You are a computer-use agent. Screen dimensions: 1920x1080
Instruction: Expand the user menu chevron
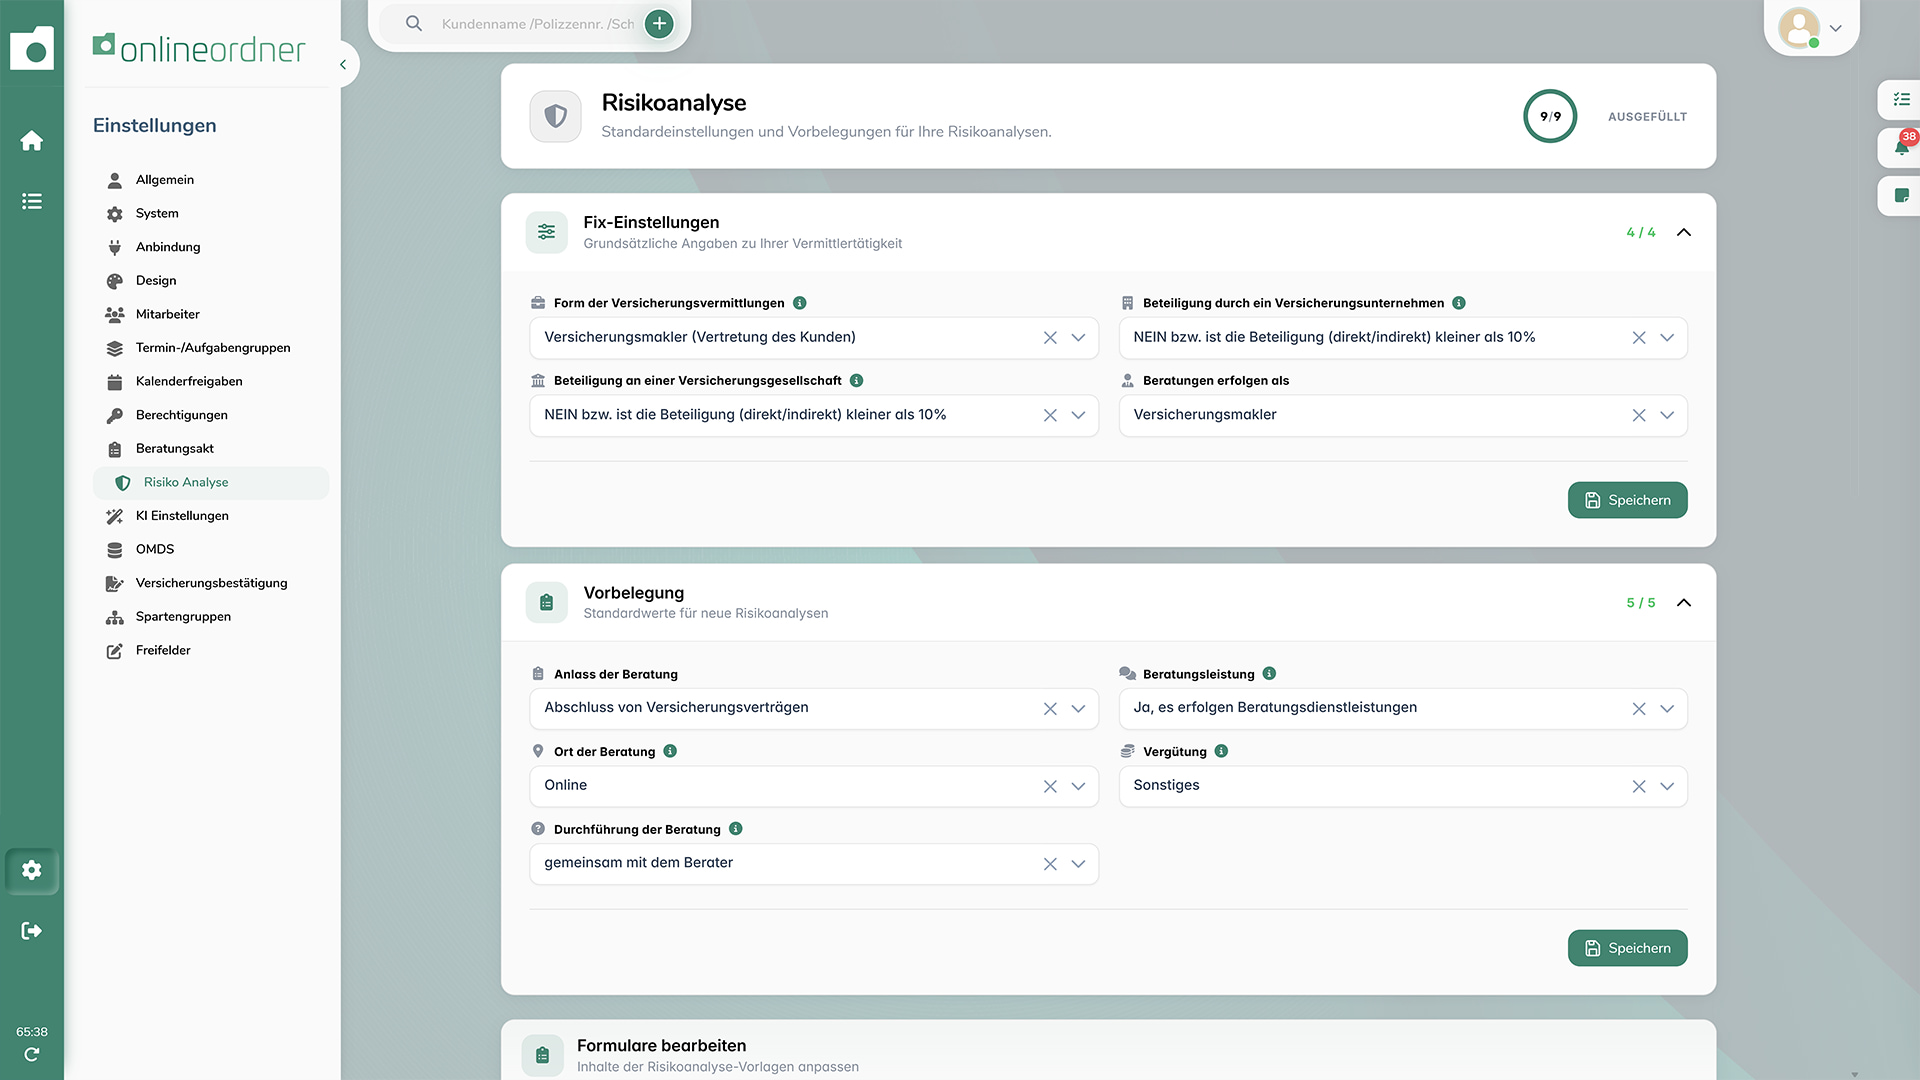(x=1836, y=28)
